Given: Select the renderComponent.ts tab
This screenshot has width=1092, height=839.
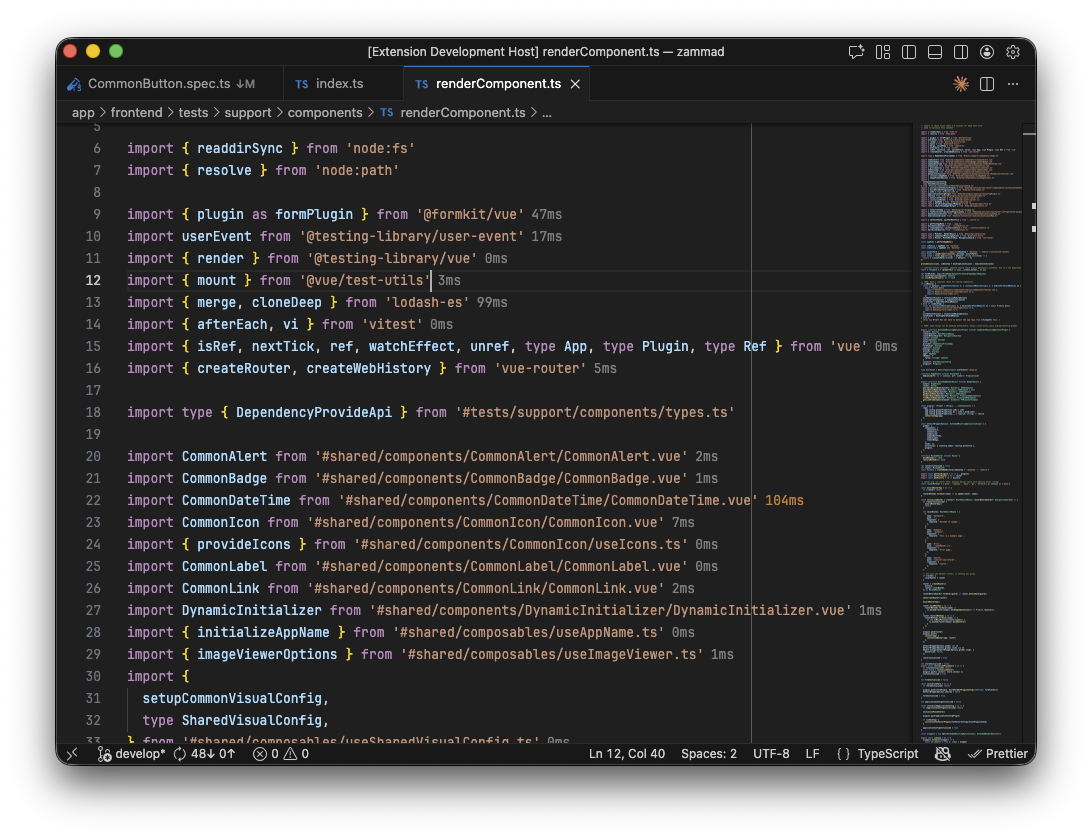Looking at the screenshot, I should coord(498,84).
